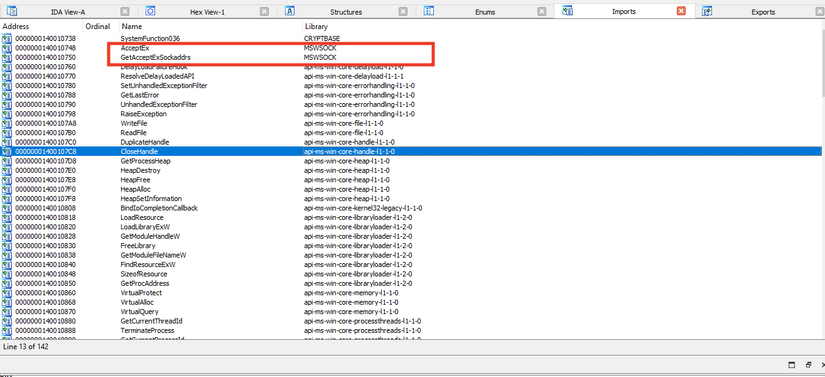825x377 pixels.
Task: Click the Enums tab icon
Action: point(428,12)
